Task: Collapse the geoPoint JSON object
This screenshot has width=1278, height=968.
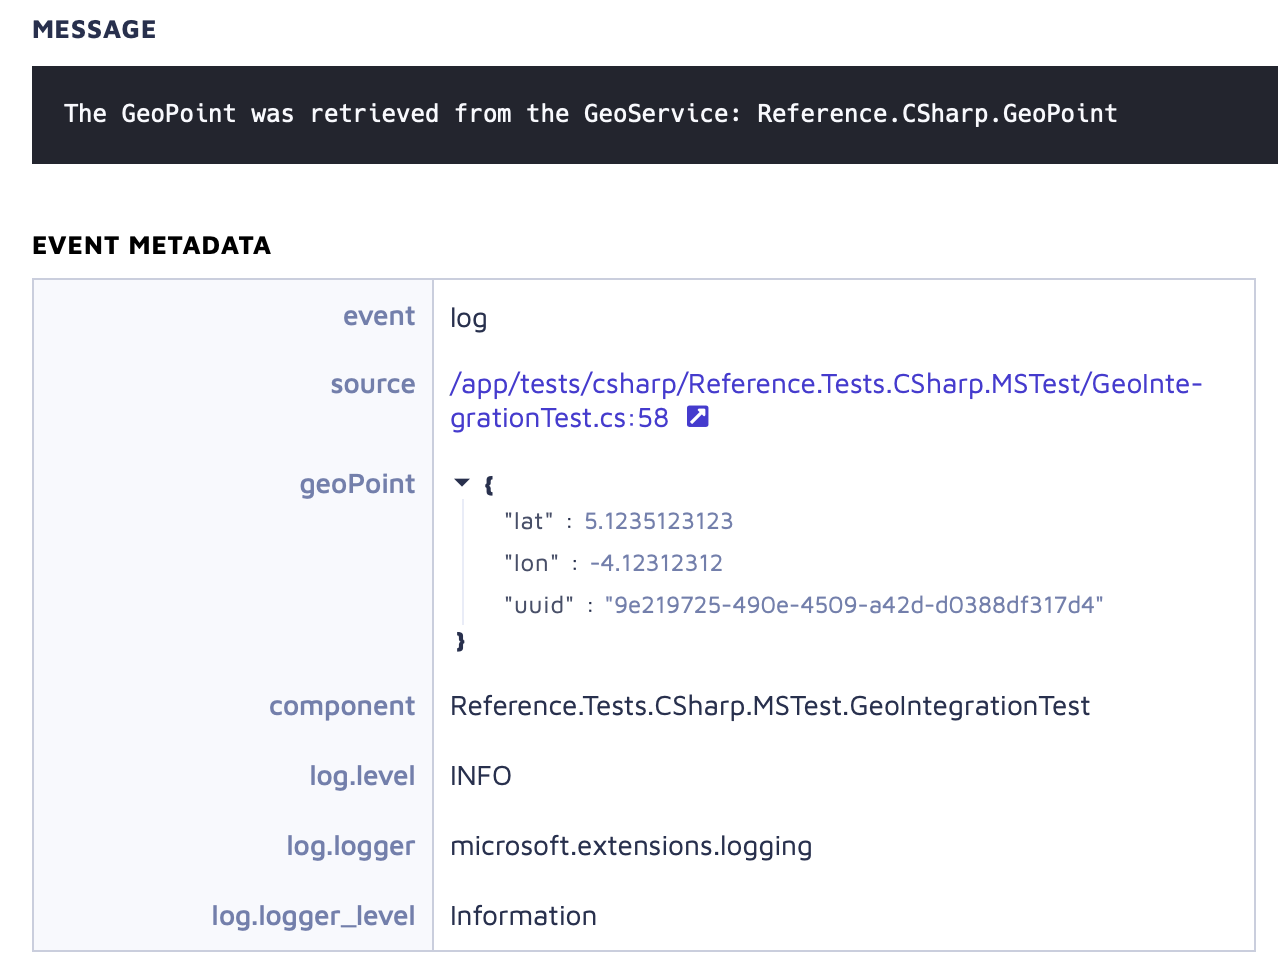Action: (461, 481)
